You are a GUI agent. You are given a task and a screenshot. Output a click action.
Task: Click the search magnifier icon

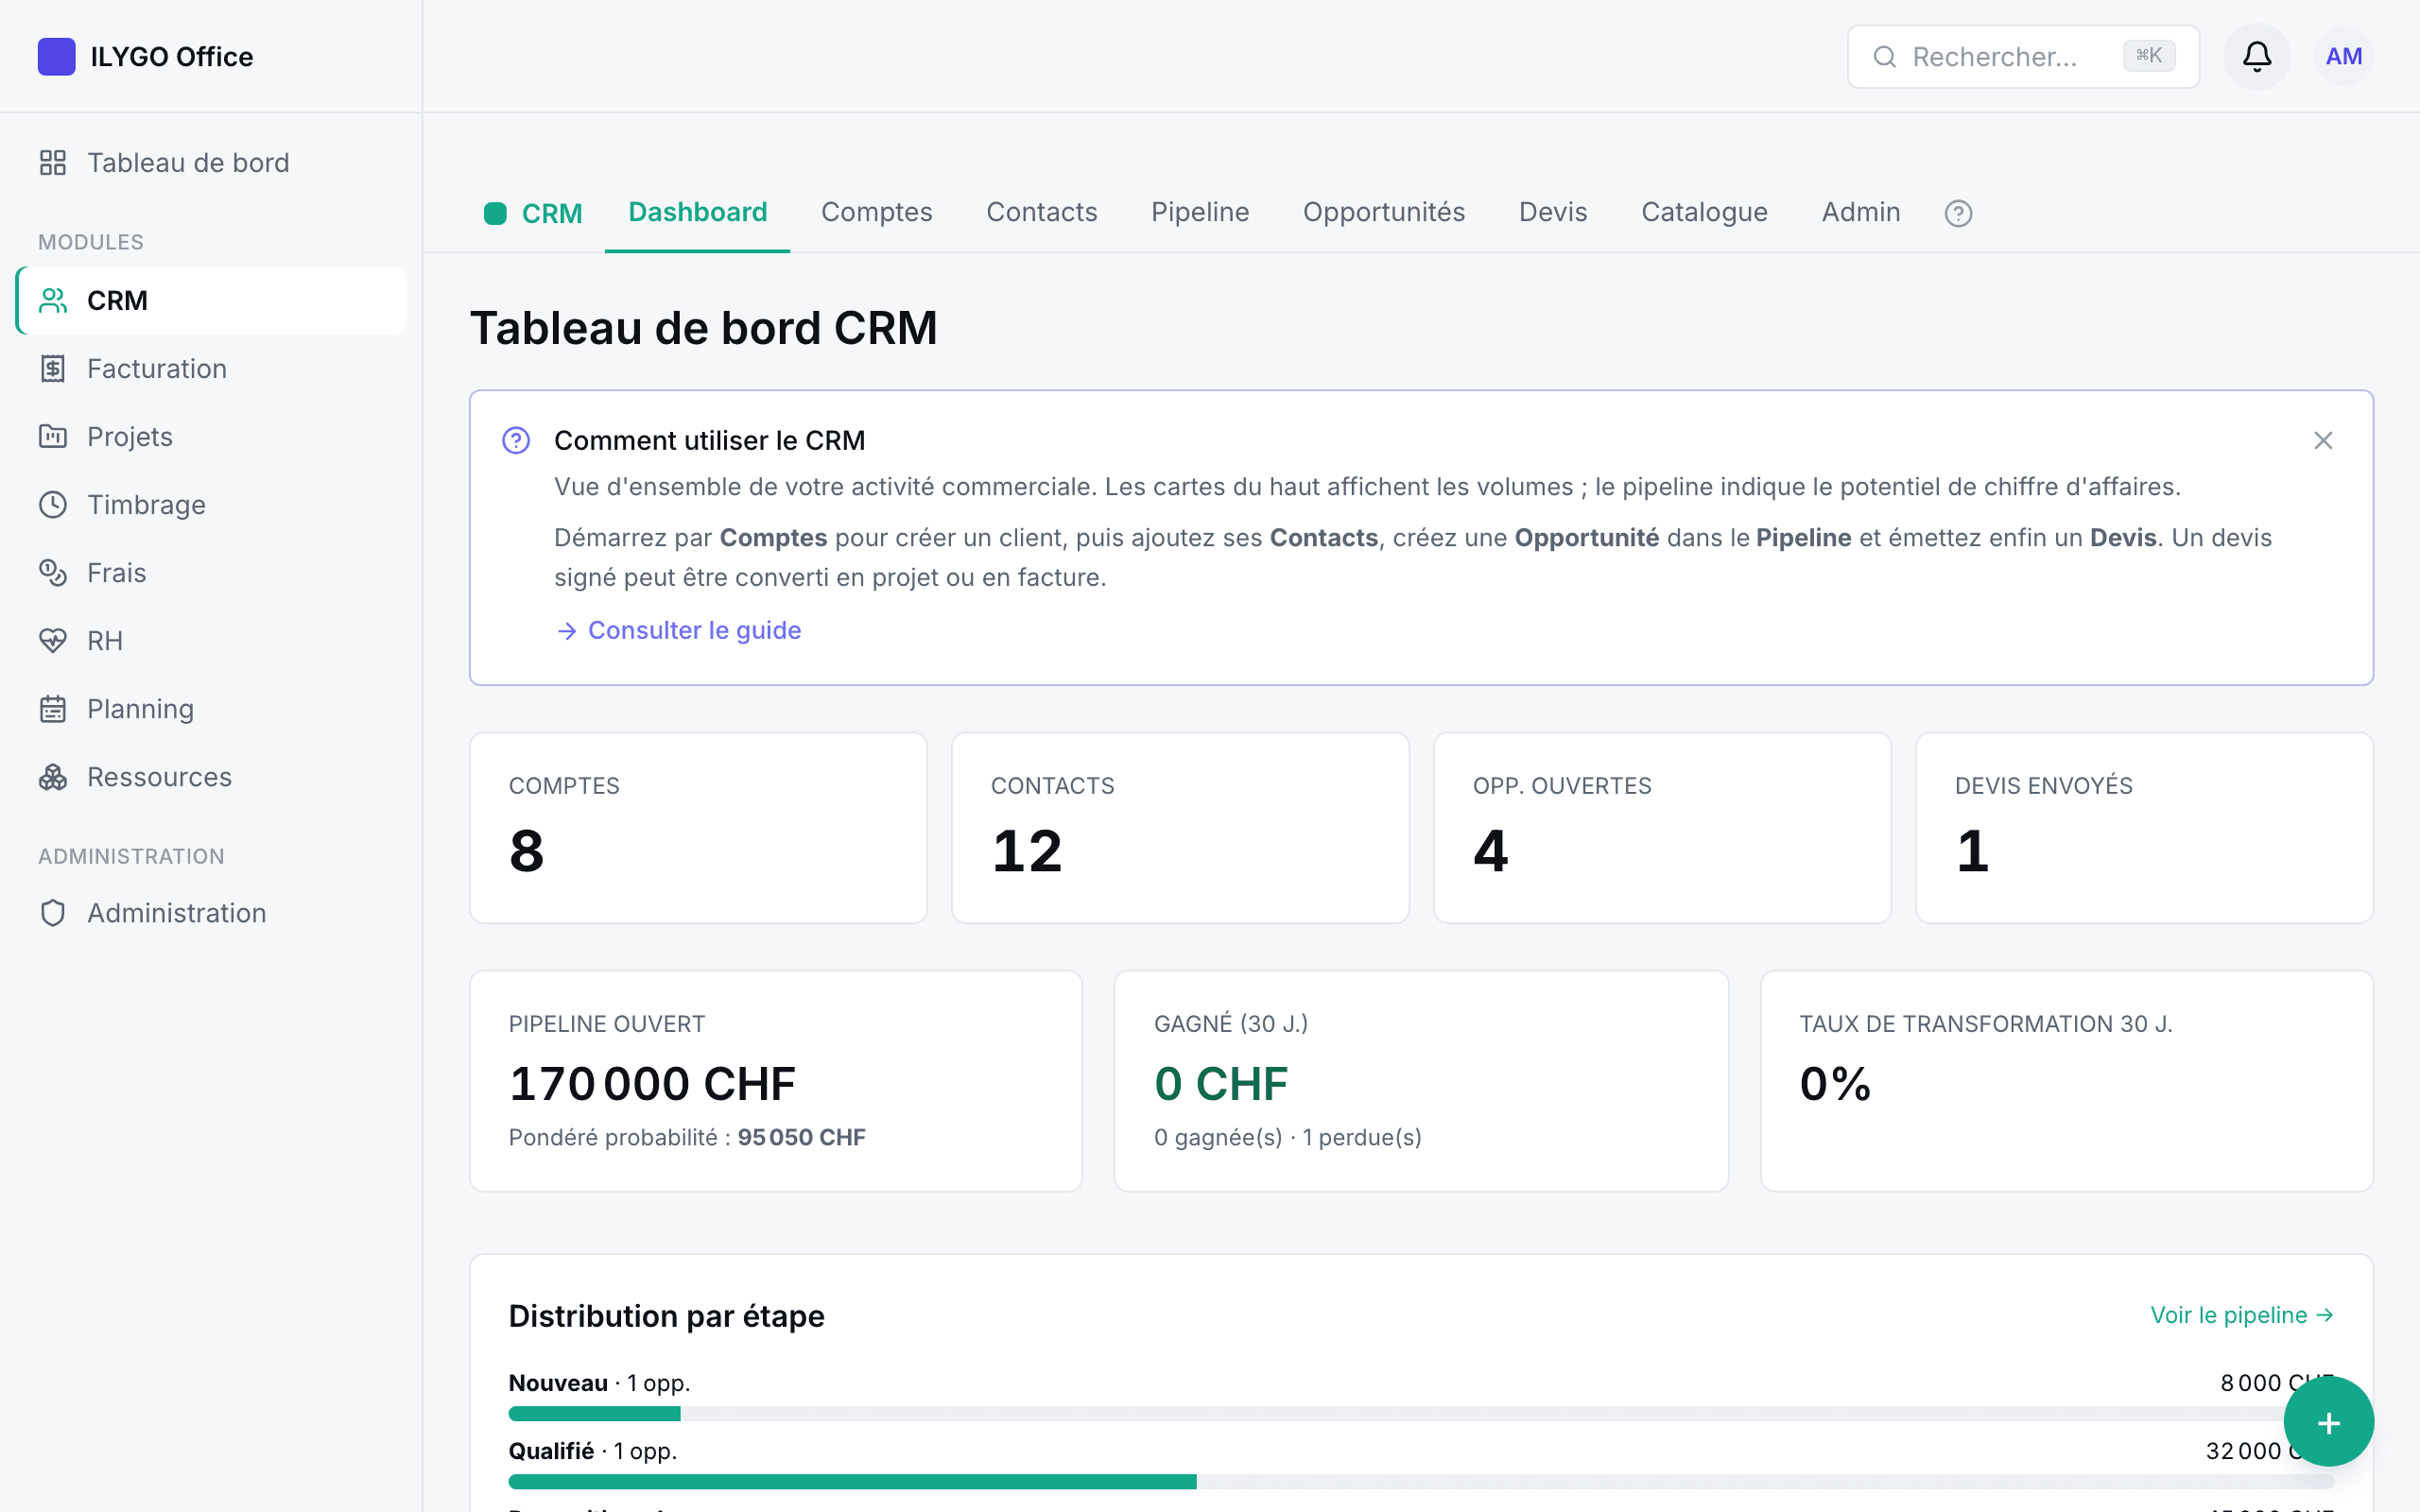click(x=1884, y=57)
